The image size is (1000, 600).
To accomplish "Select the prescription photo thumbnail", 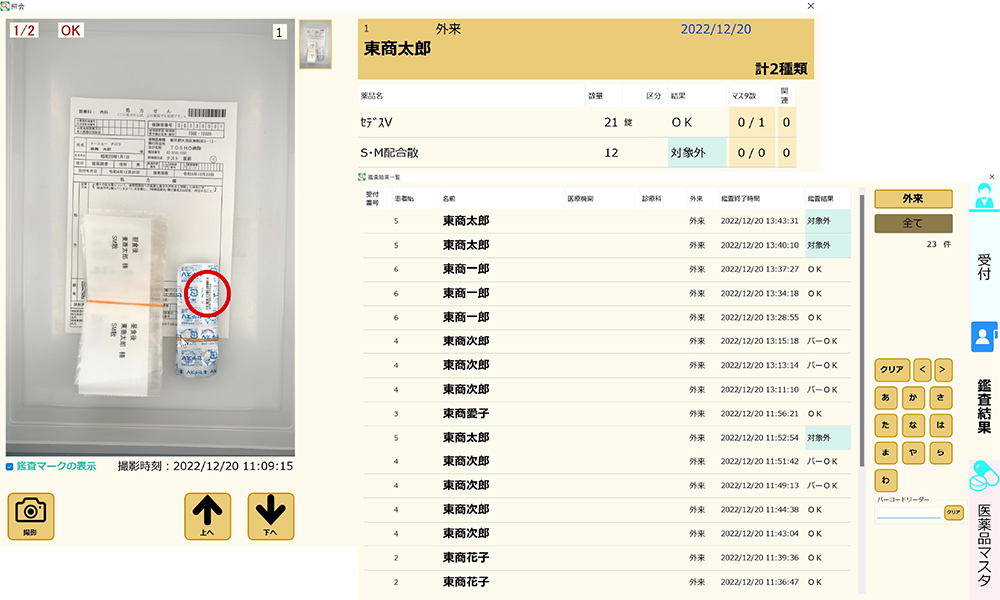I will click(315, 44).
